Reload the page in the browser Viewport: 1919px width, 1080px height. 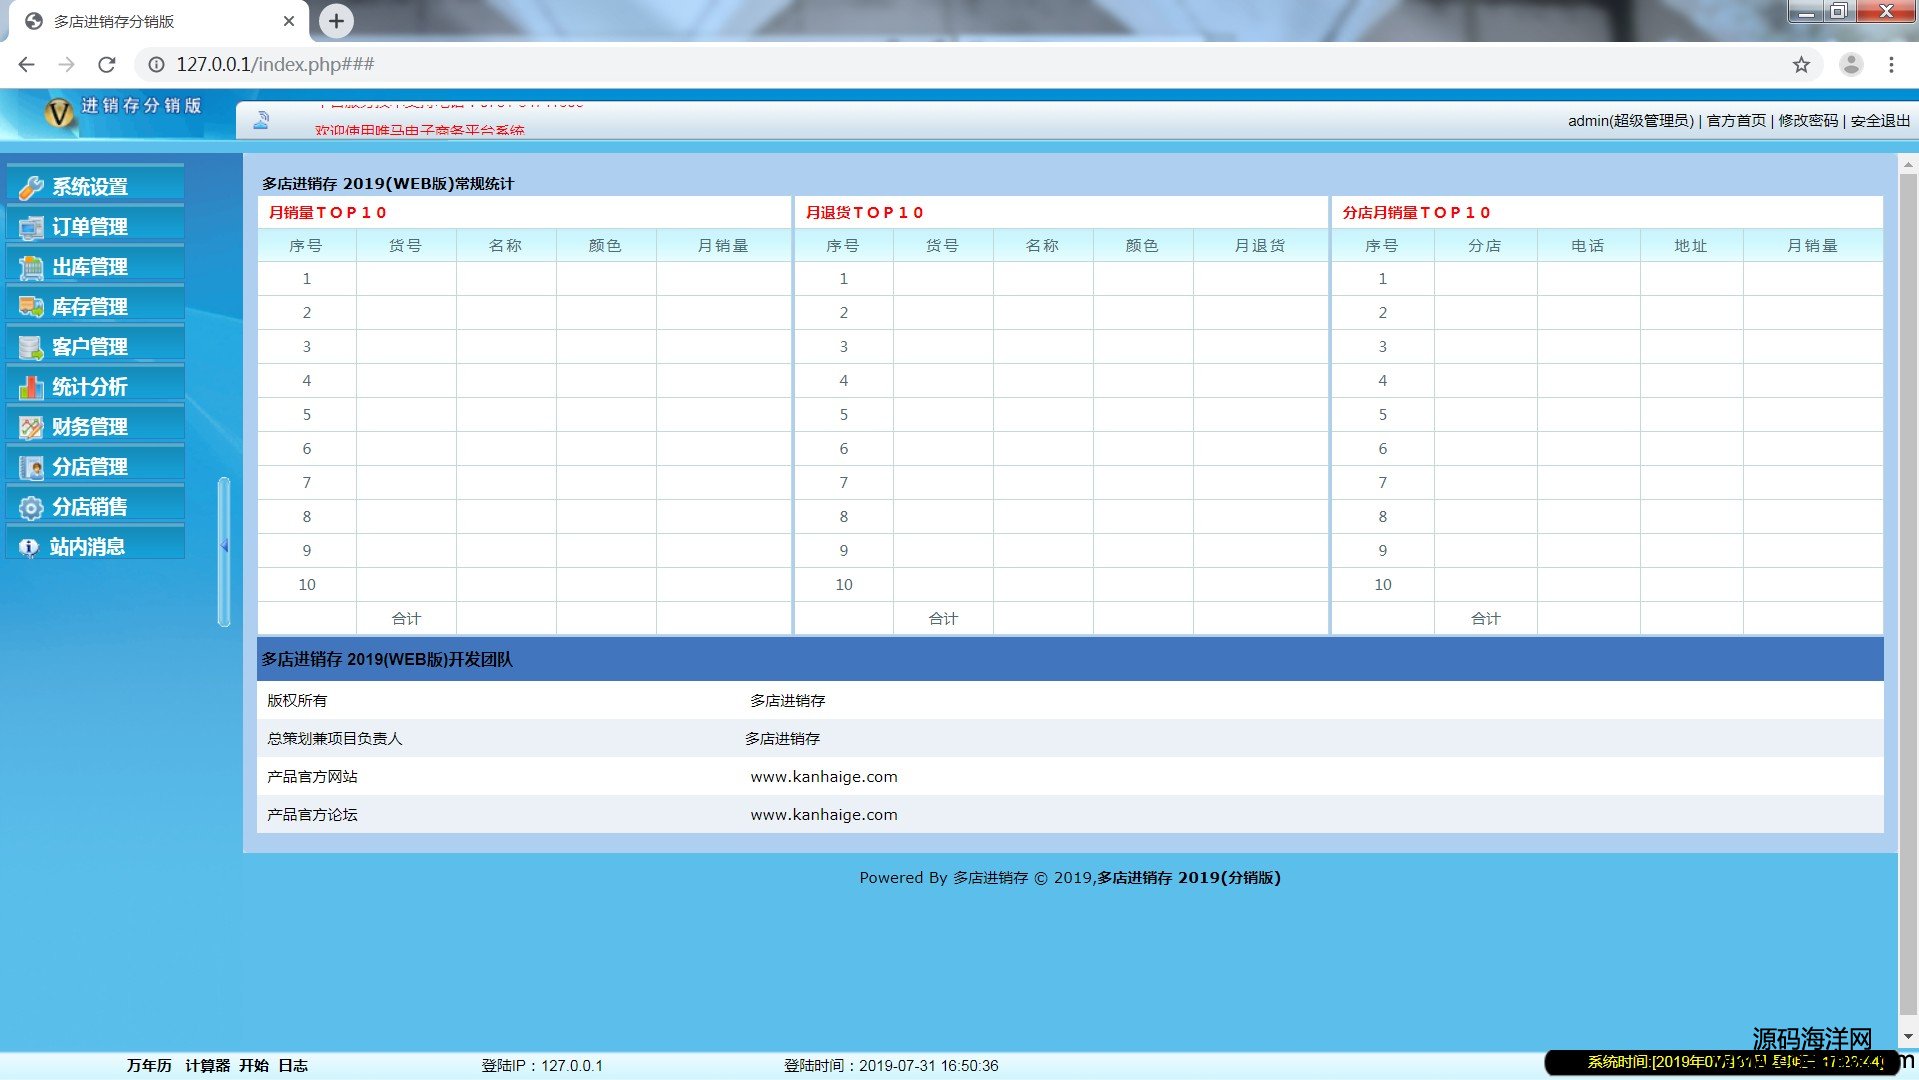click(107, 65)
